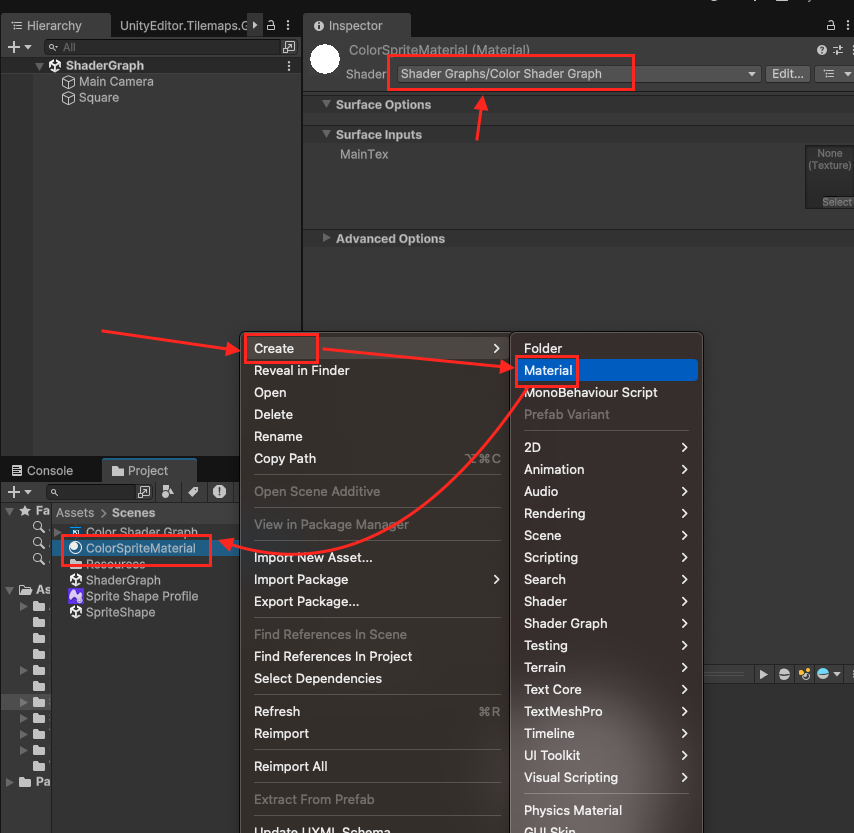854x833 pixels.
Task: Select Physics Material in Create submenu
Action: (606, 810)
